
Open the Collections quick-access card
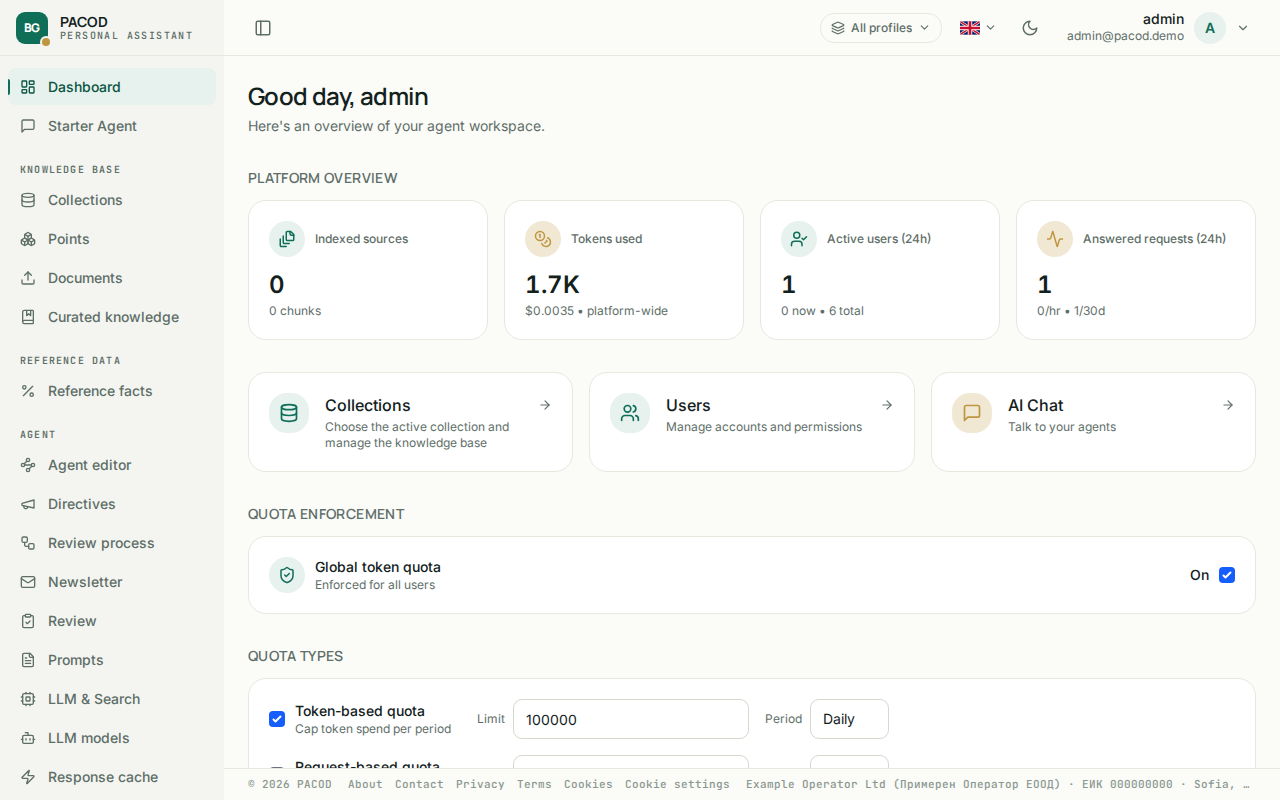click(x=410, y=422)
